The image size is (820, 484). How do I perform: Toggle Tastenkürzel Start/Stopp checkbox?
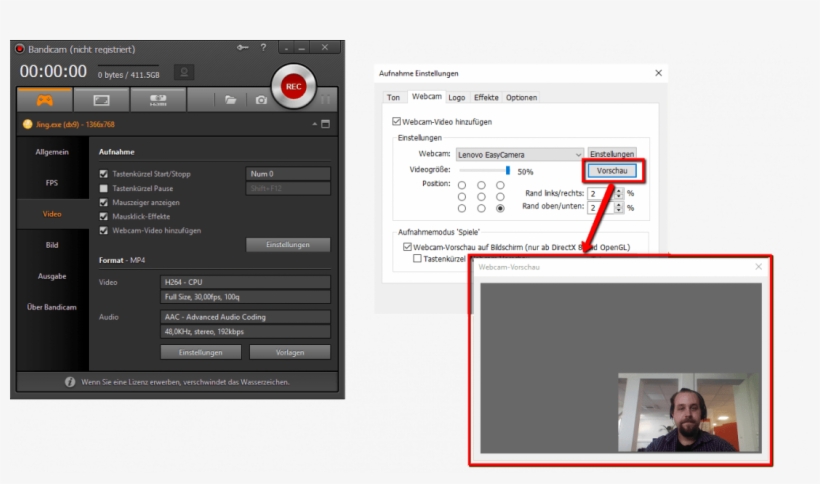click(x=104, y=174)
